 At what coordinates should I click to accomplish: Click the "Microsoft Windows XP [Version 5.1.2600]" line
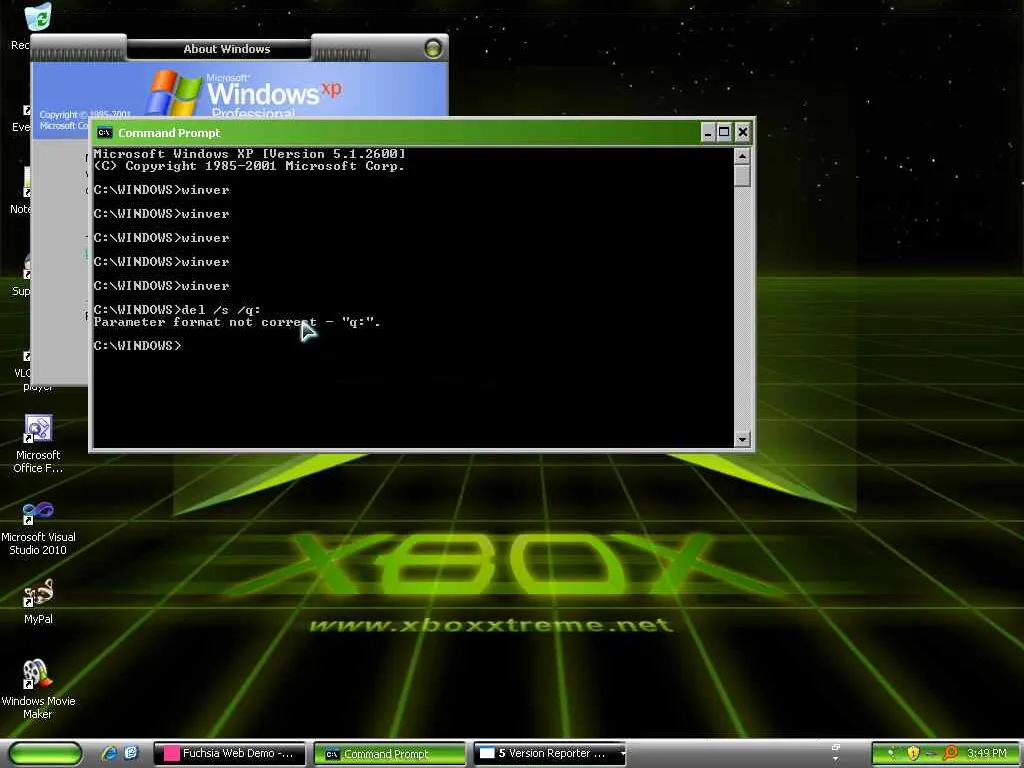point(249,154)
